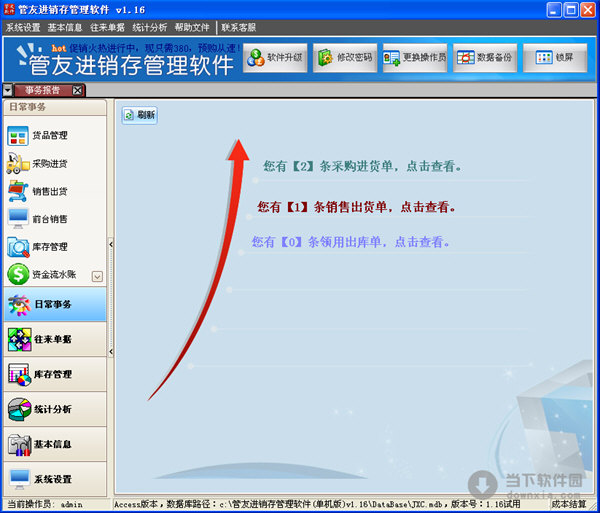Minimize the application window

point(554,10)
